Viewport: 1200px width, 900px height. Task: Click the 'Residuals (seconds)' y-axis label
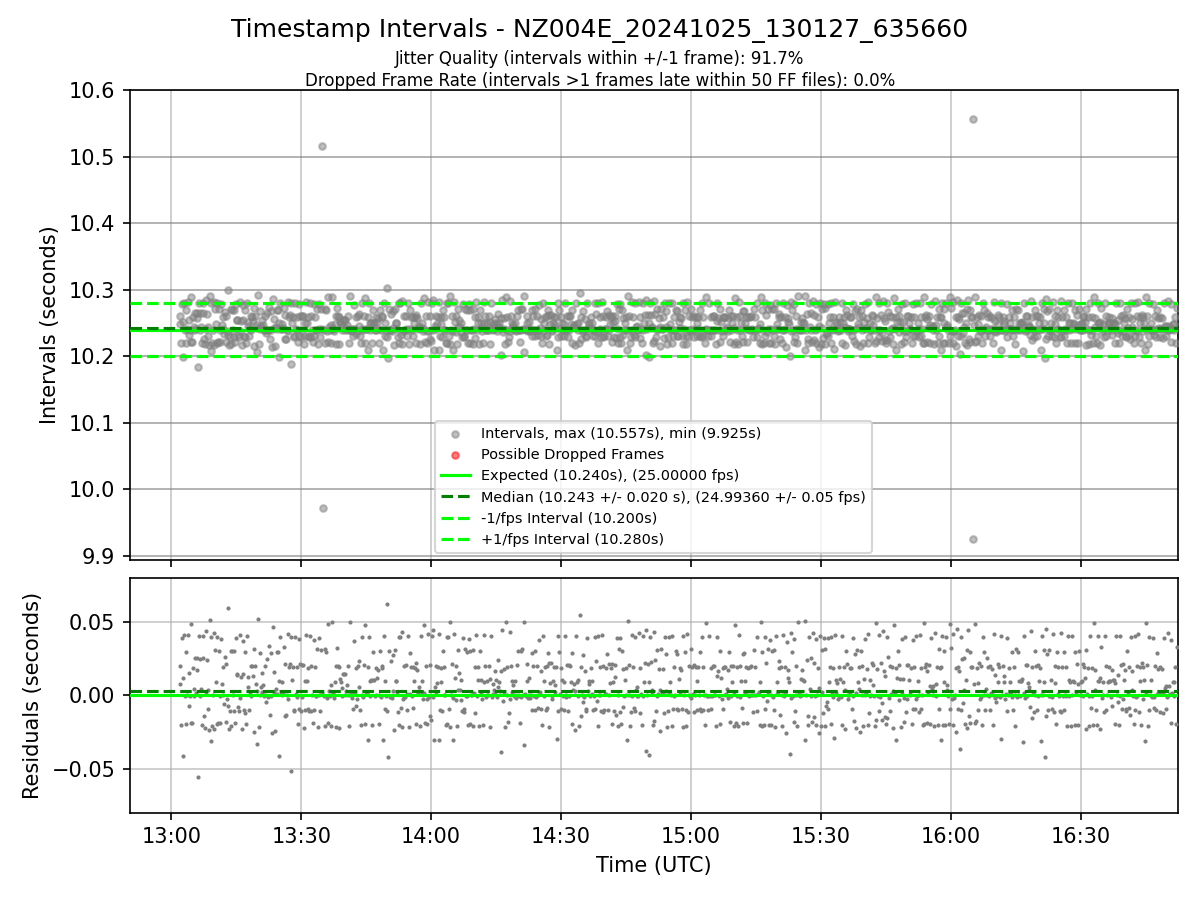tap(31, 696)
